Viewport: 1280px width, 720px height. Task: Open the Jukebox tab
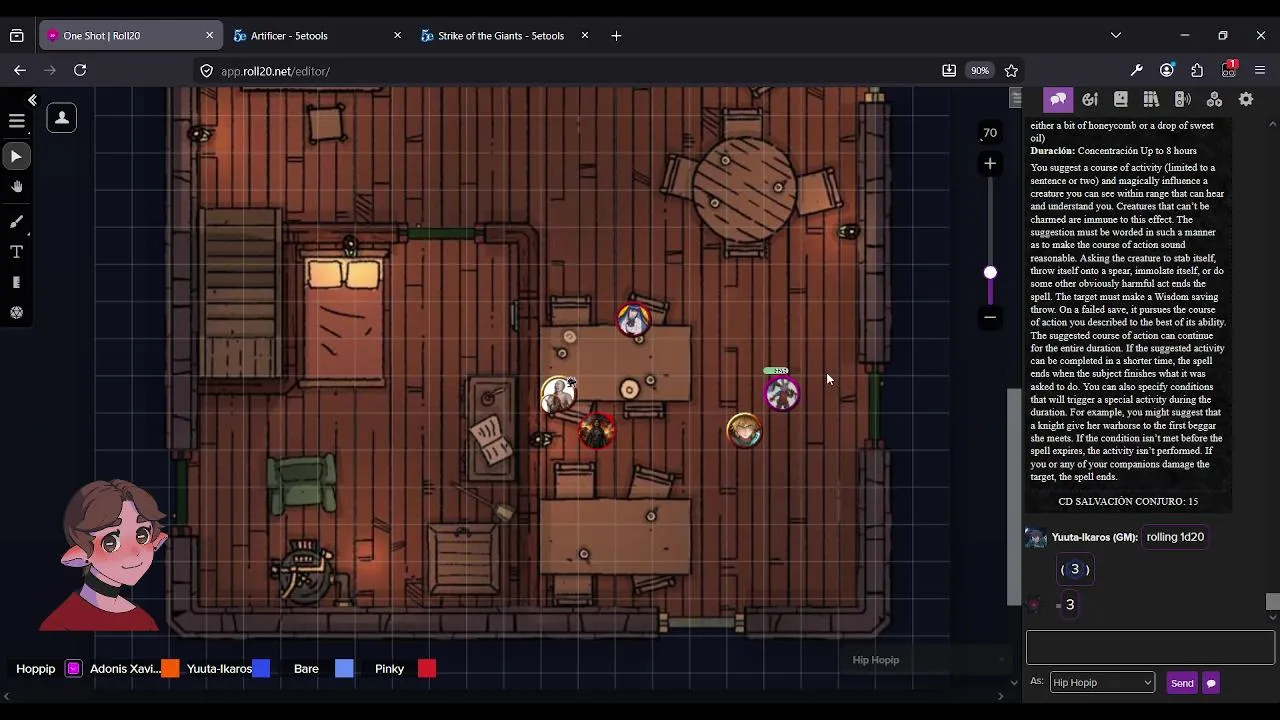[1183, 99]
